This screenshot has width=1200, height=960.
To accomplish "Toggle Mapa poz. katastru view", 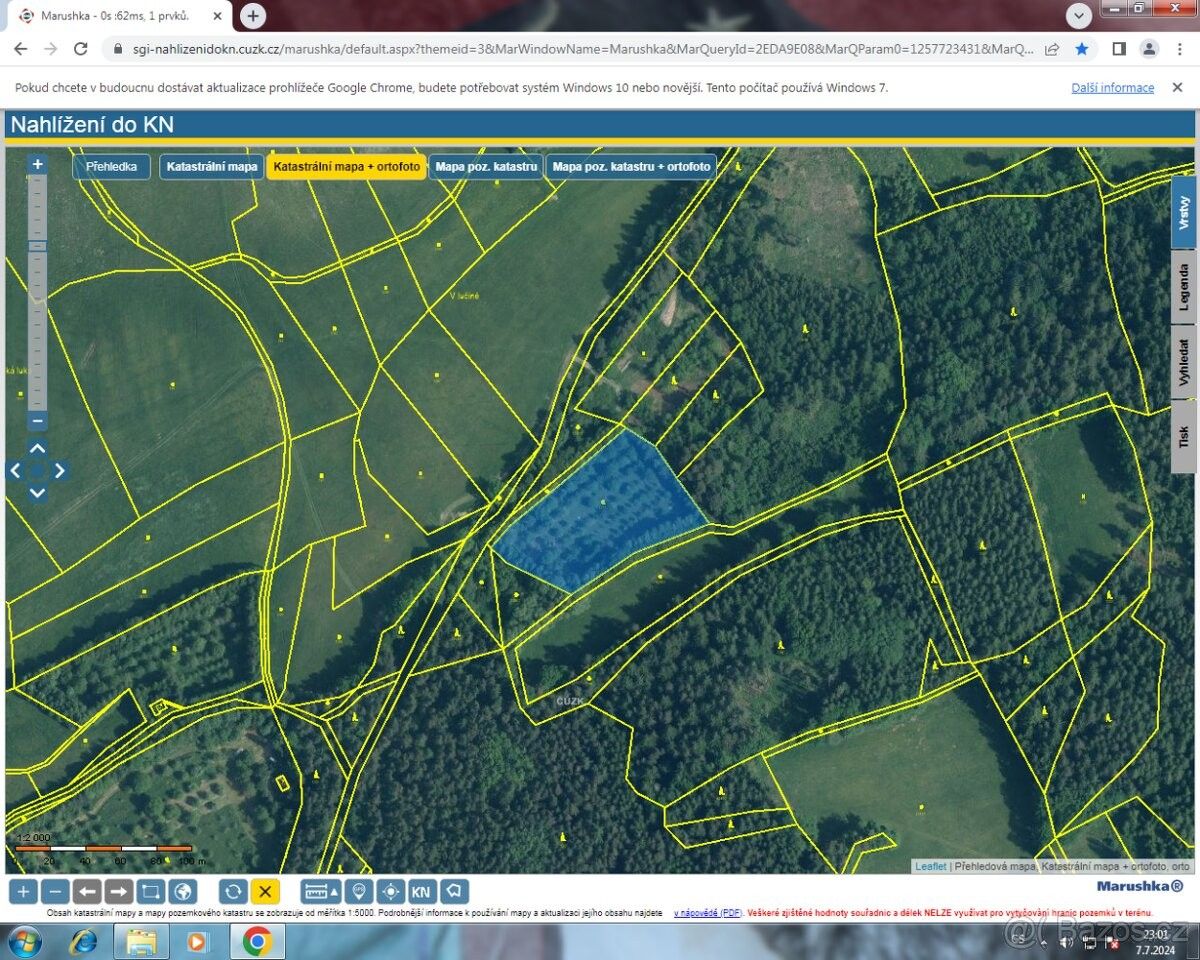I will (486, 167).
